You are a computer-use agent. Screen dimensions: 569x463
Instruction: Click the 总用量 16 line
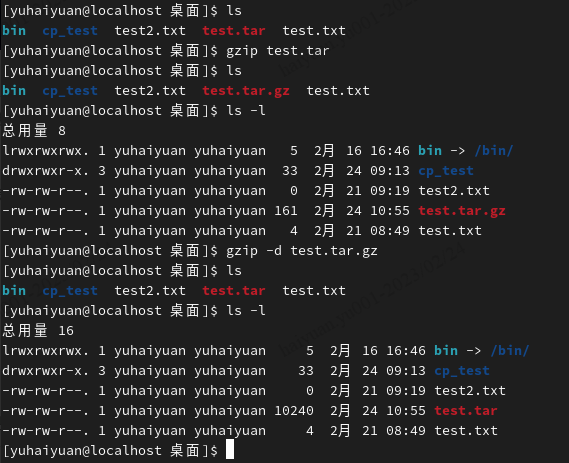[38, 331]
